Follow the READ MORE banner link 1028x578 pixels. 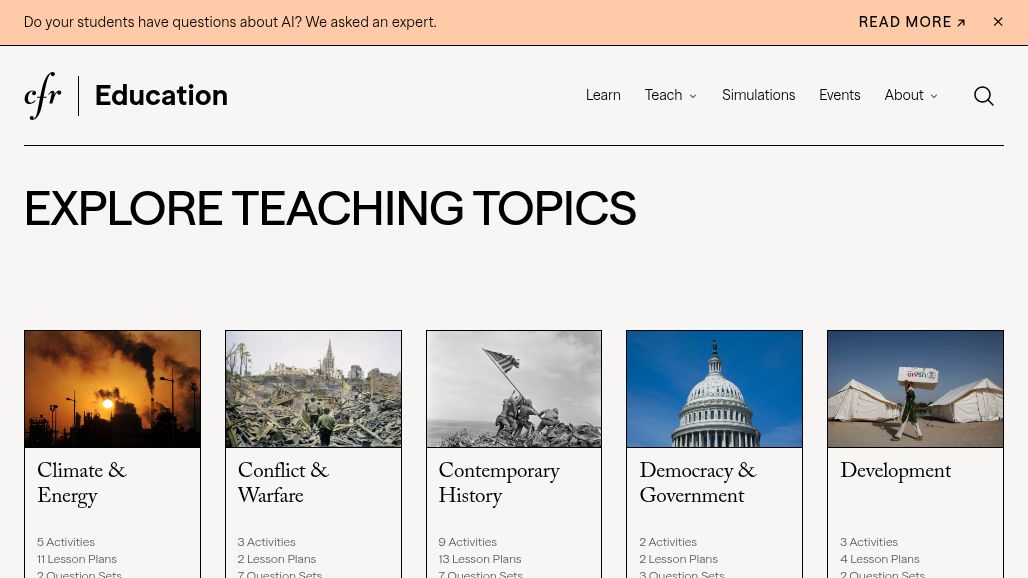pyautogui.click(x=912, y=22)
